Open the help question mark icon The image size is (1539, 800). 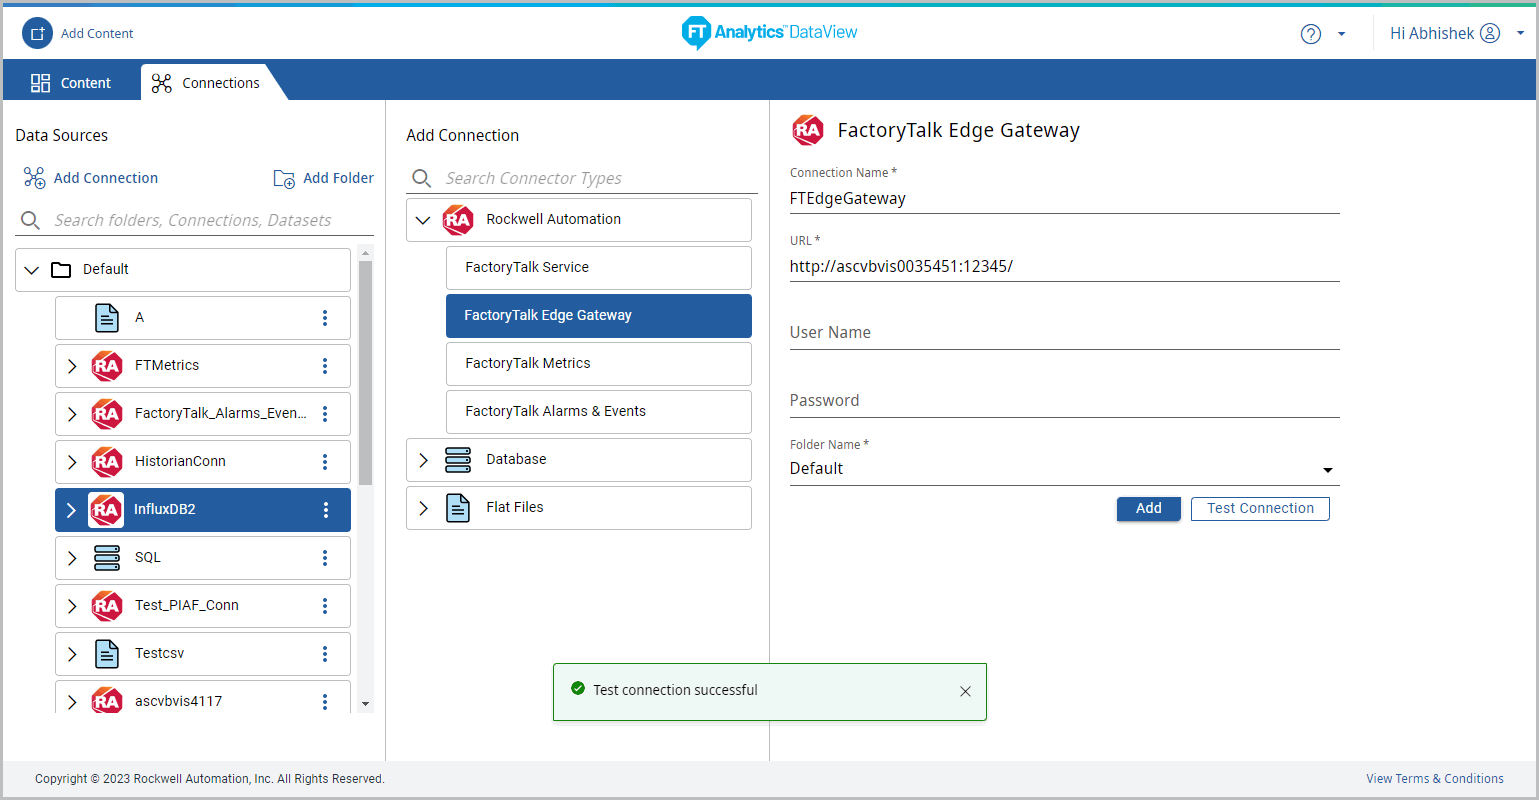pyautogui.click(x=1310, y=34)
